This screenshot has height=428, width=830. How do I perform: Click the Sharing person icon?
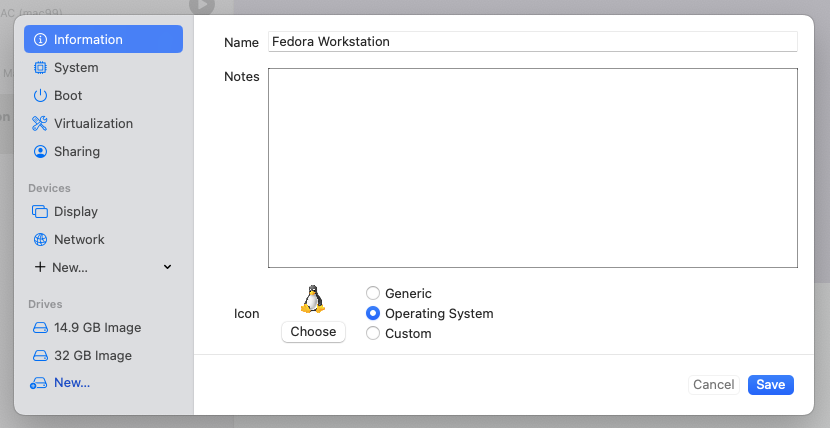pos(40,152)
